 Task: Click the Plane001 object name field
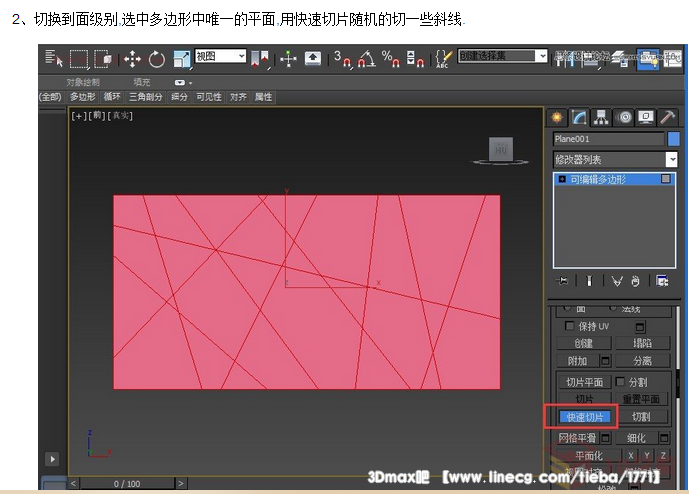pyautogui.click(x=609, y=139)
